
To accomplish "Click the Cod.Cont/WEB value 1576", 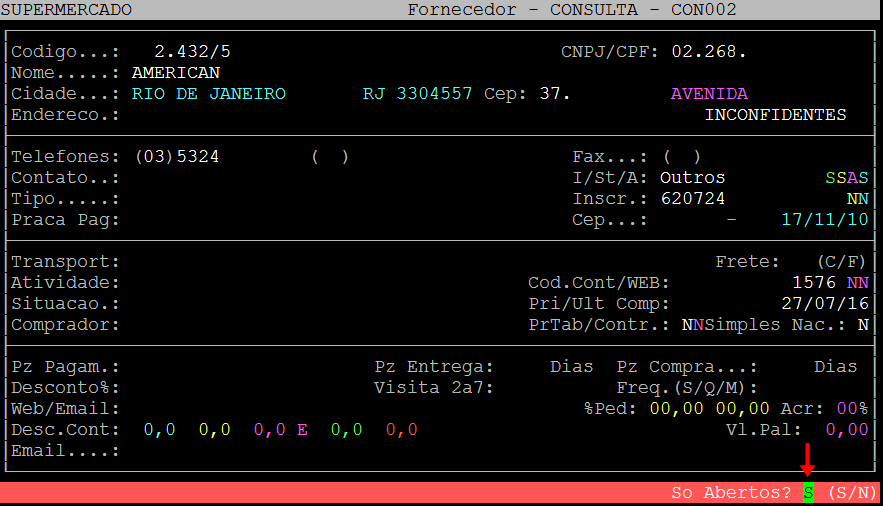I will coord(813,283).
